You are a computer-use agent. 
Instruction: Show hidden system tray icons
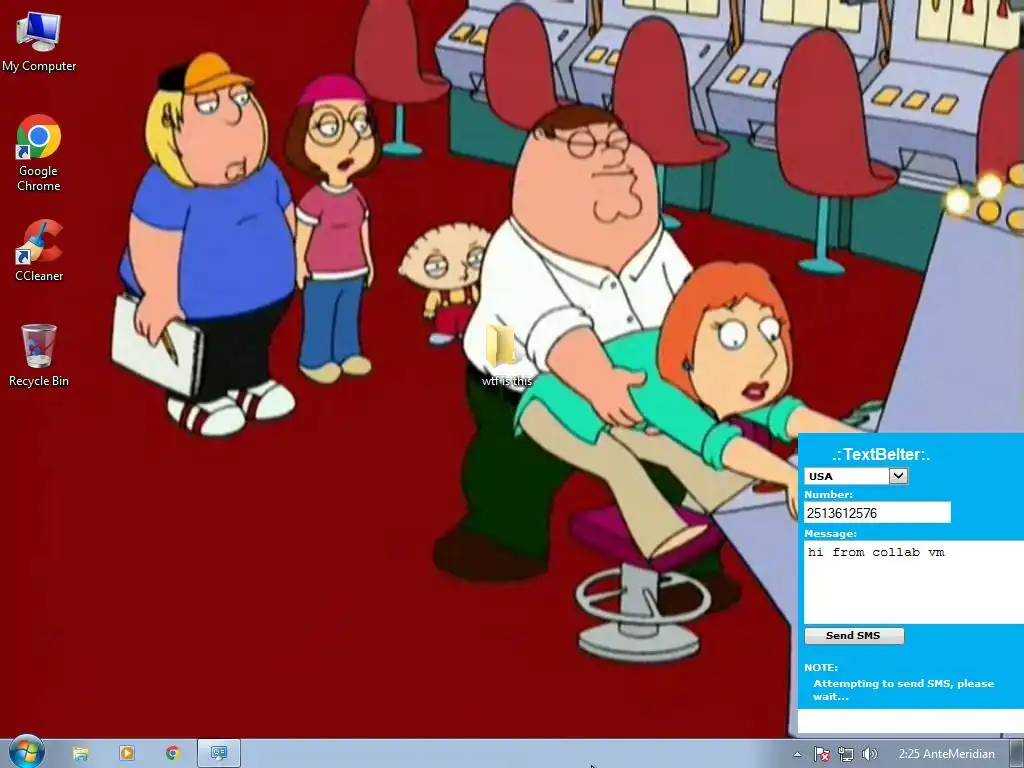[797, 754]
